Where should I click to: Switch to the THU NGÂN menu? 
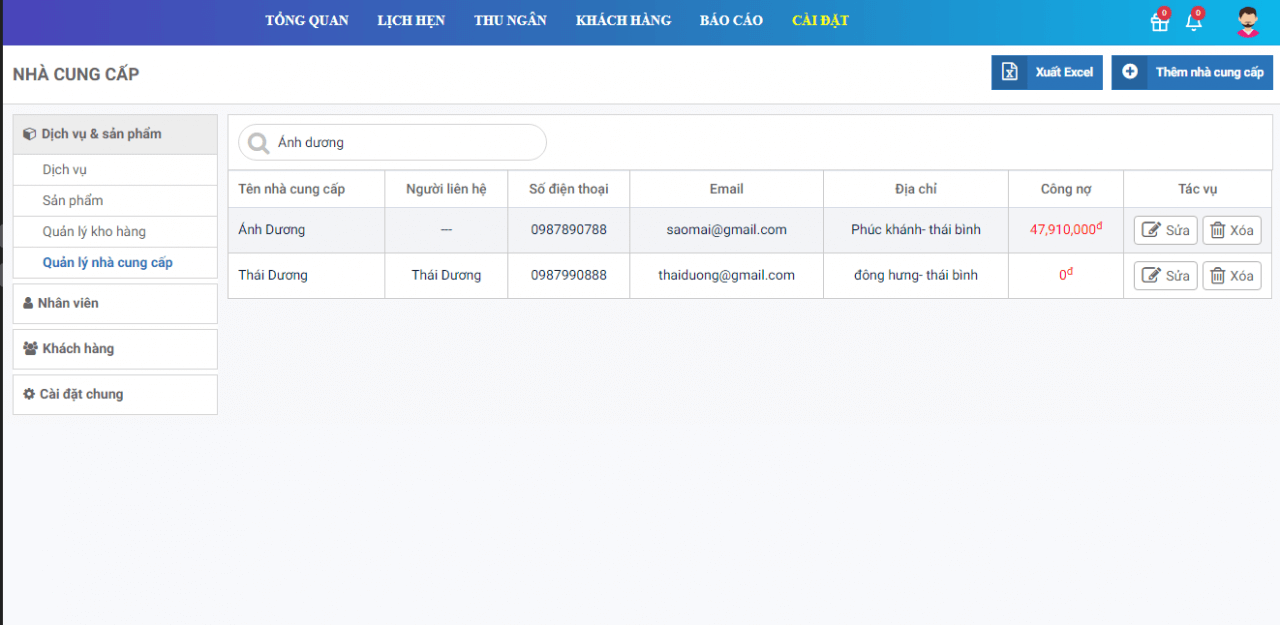coord(510,21)
